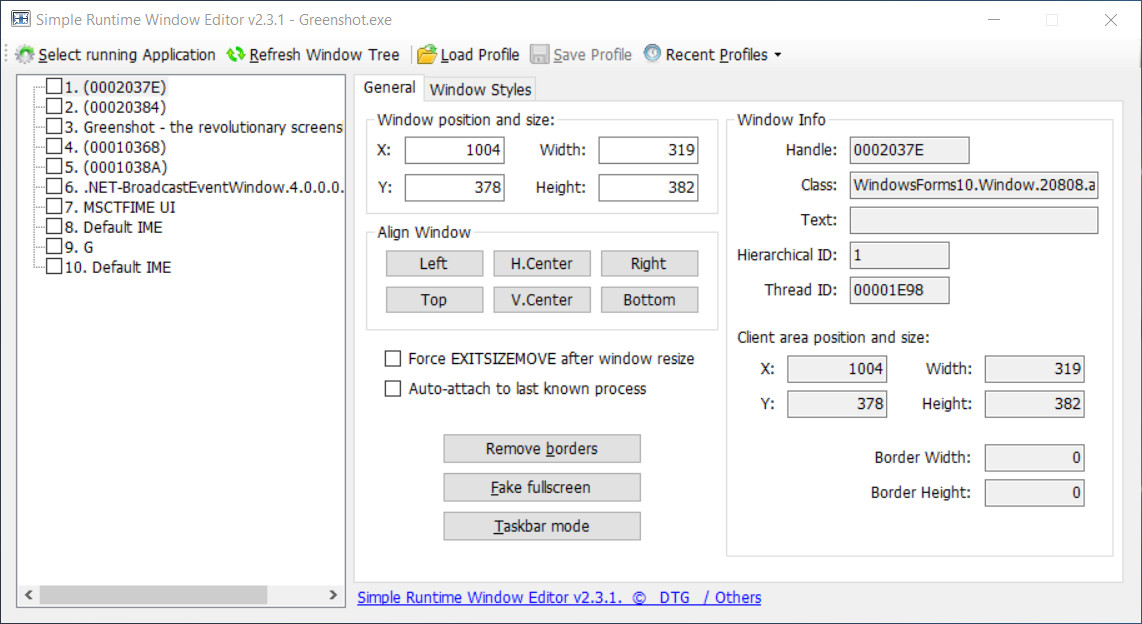Click the app icon in the title bar
1142x624 pixels.
(x=20, y=19)
